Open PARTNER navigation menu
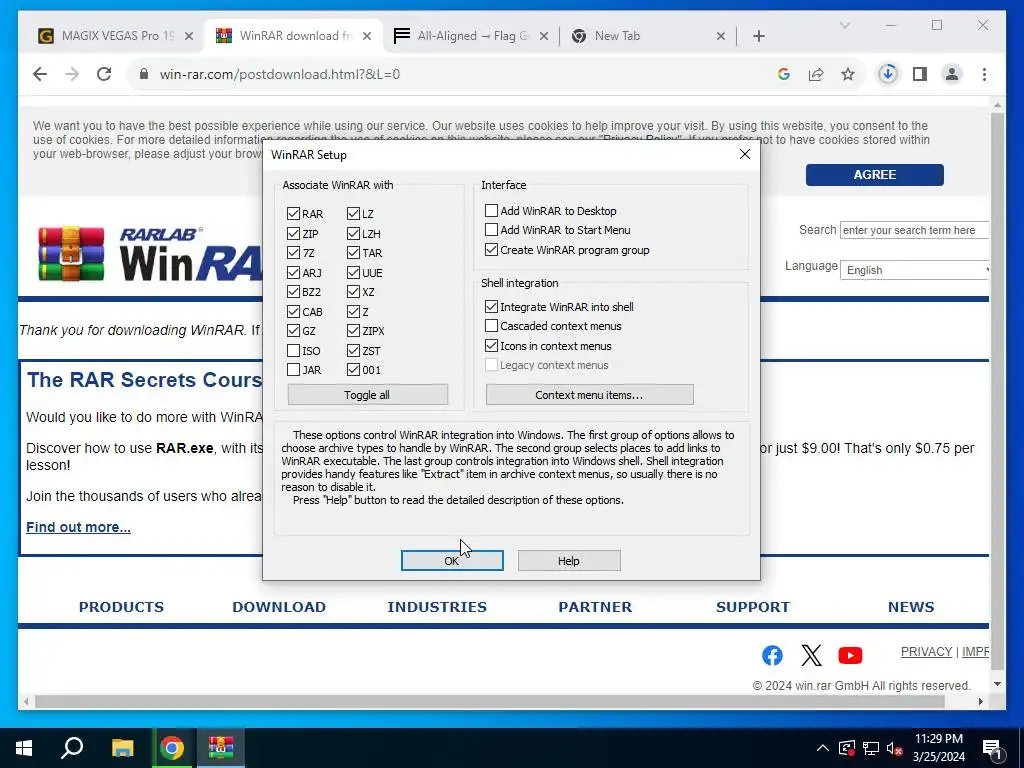Screen dimensions: 1024x768 (x=595, y=607)
